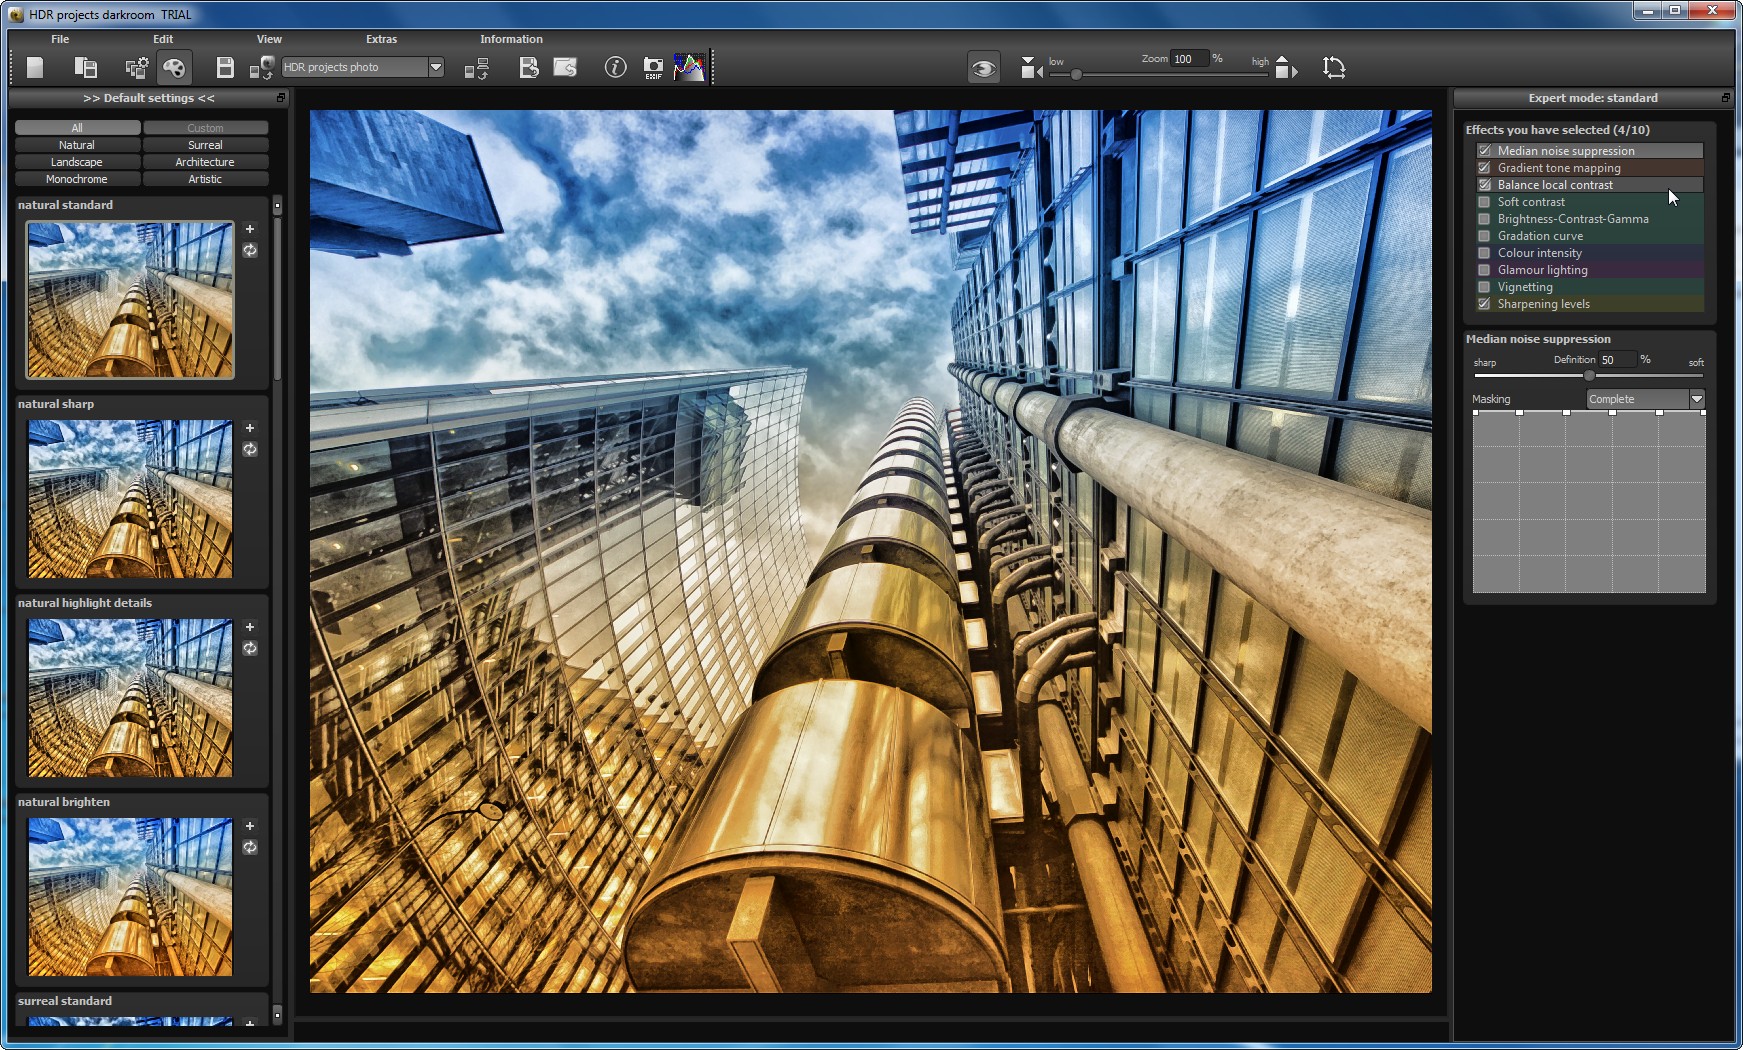Open the HDR projects photo dropdown

click(x=436, y=67)
